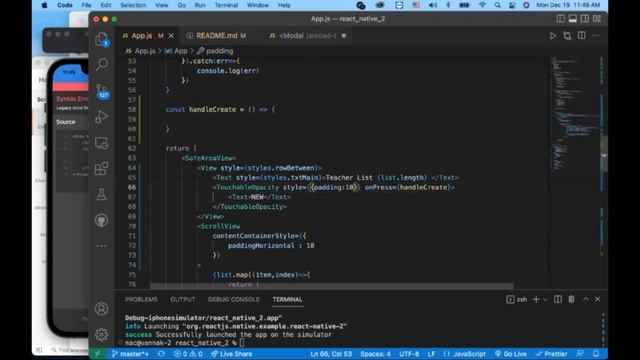Open Source Control view with 127 badge
The width and height of the screenshot is (640, 360).
102,91
